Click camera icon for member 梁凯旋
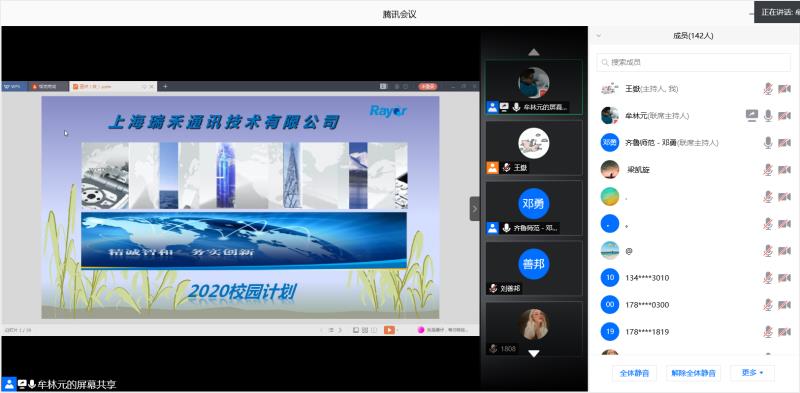Viewport: 800px width, 393px height. tap(784, 170)
